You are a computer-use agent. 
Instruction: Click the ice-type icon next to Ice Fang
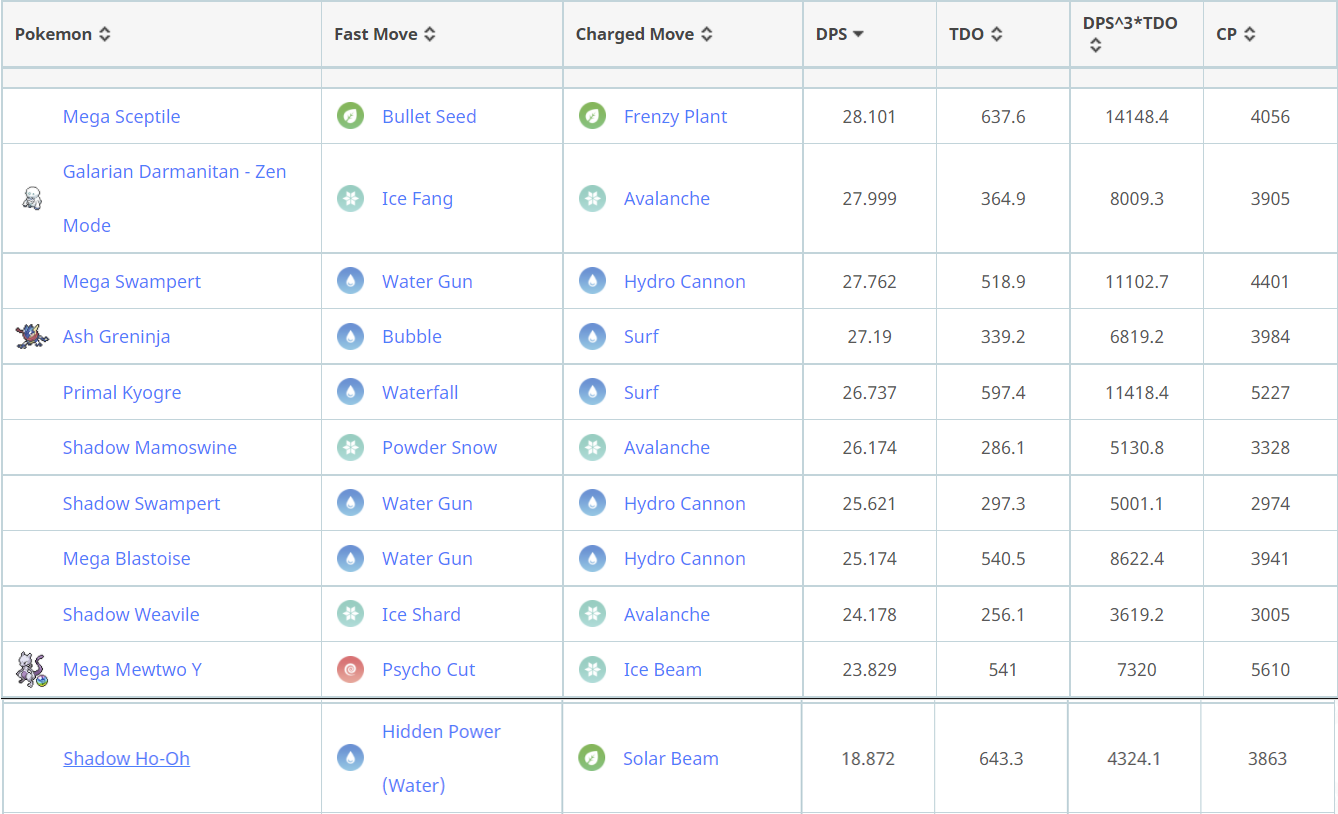pyautogui.click(x=350, y=198)
